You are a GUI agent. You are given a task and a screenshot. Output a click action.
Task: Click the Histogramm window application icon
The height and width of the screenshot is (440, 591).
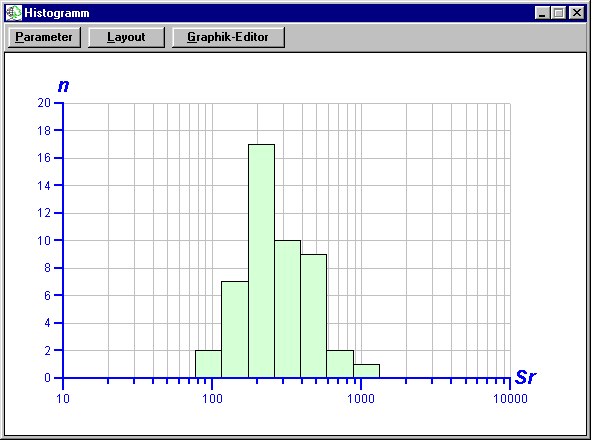(x=14, y=13)
